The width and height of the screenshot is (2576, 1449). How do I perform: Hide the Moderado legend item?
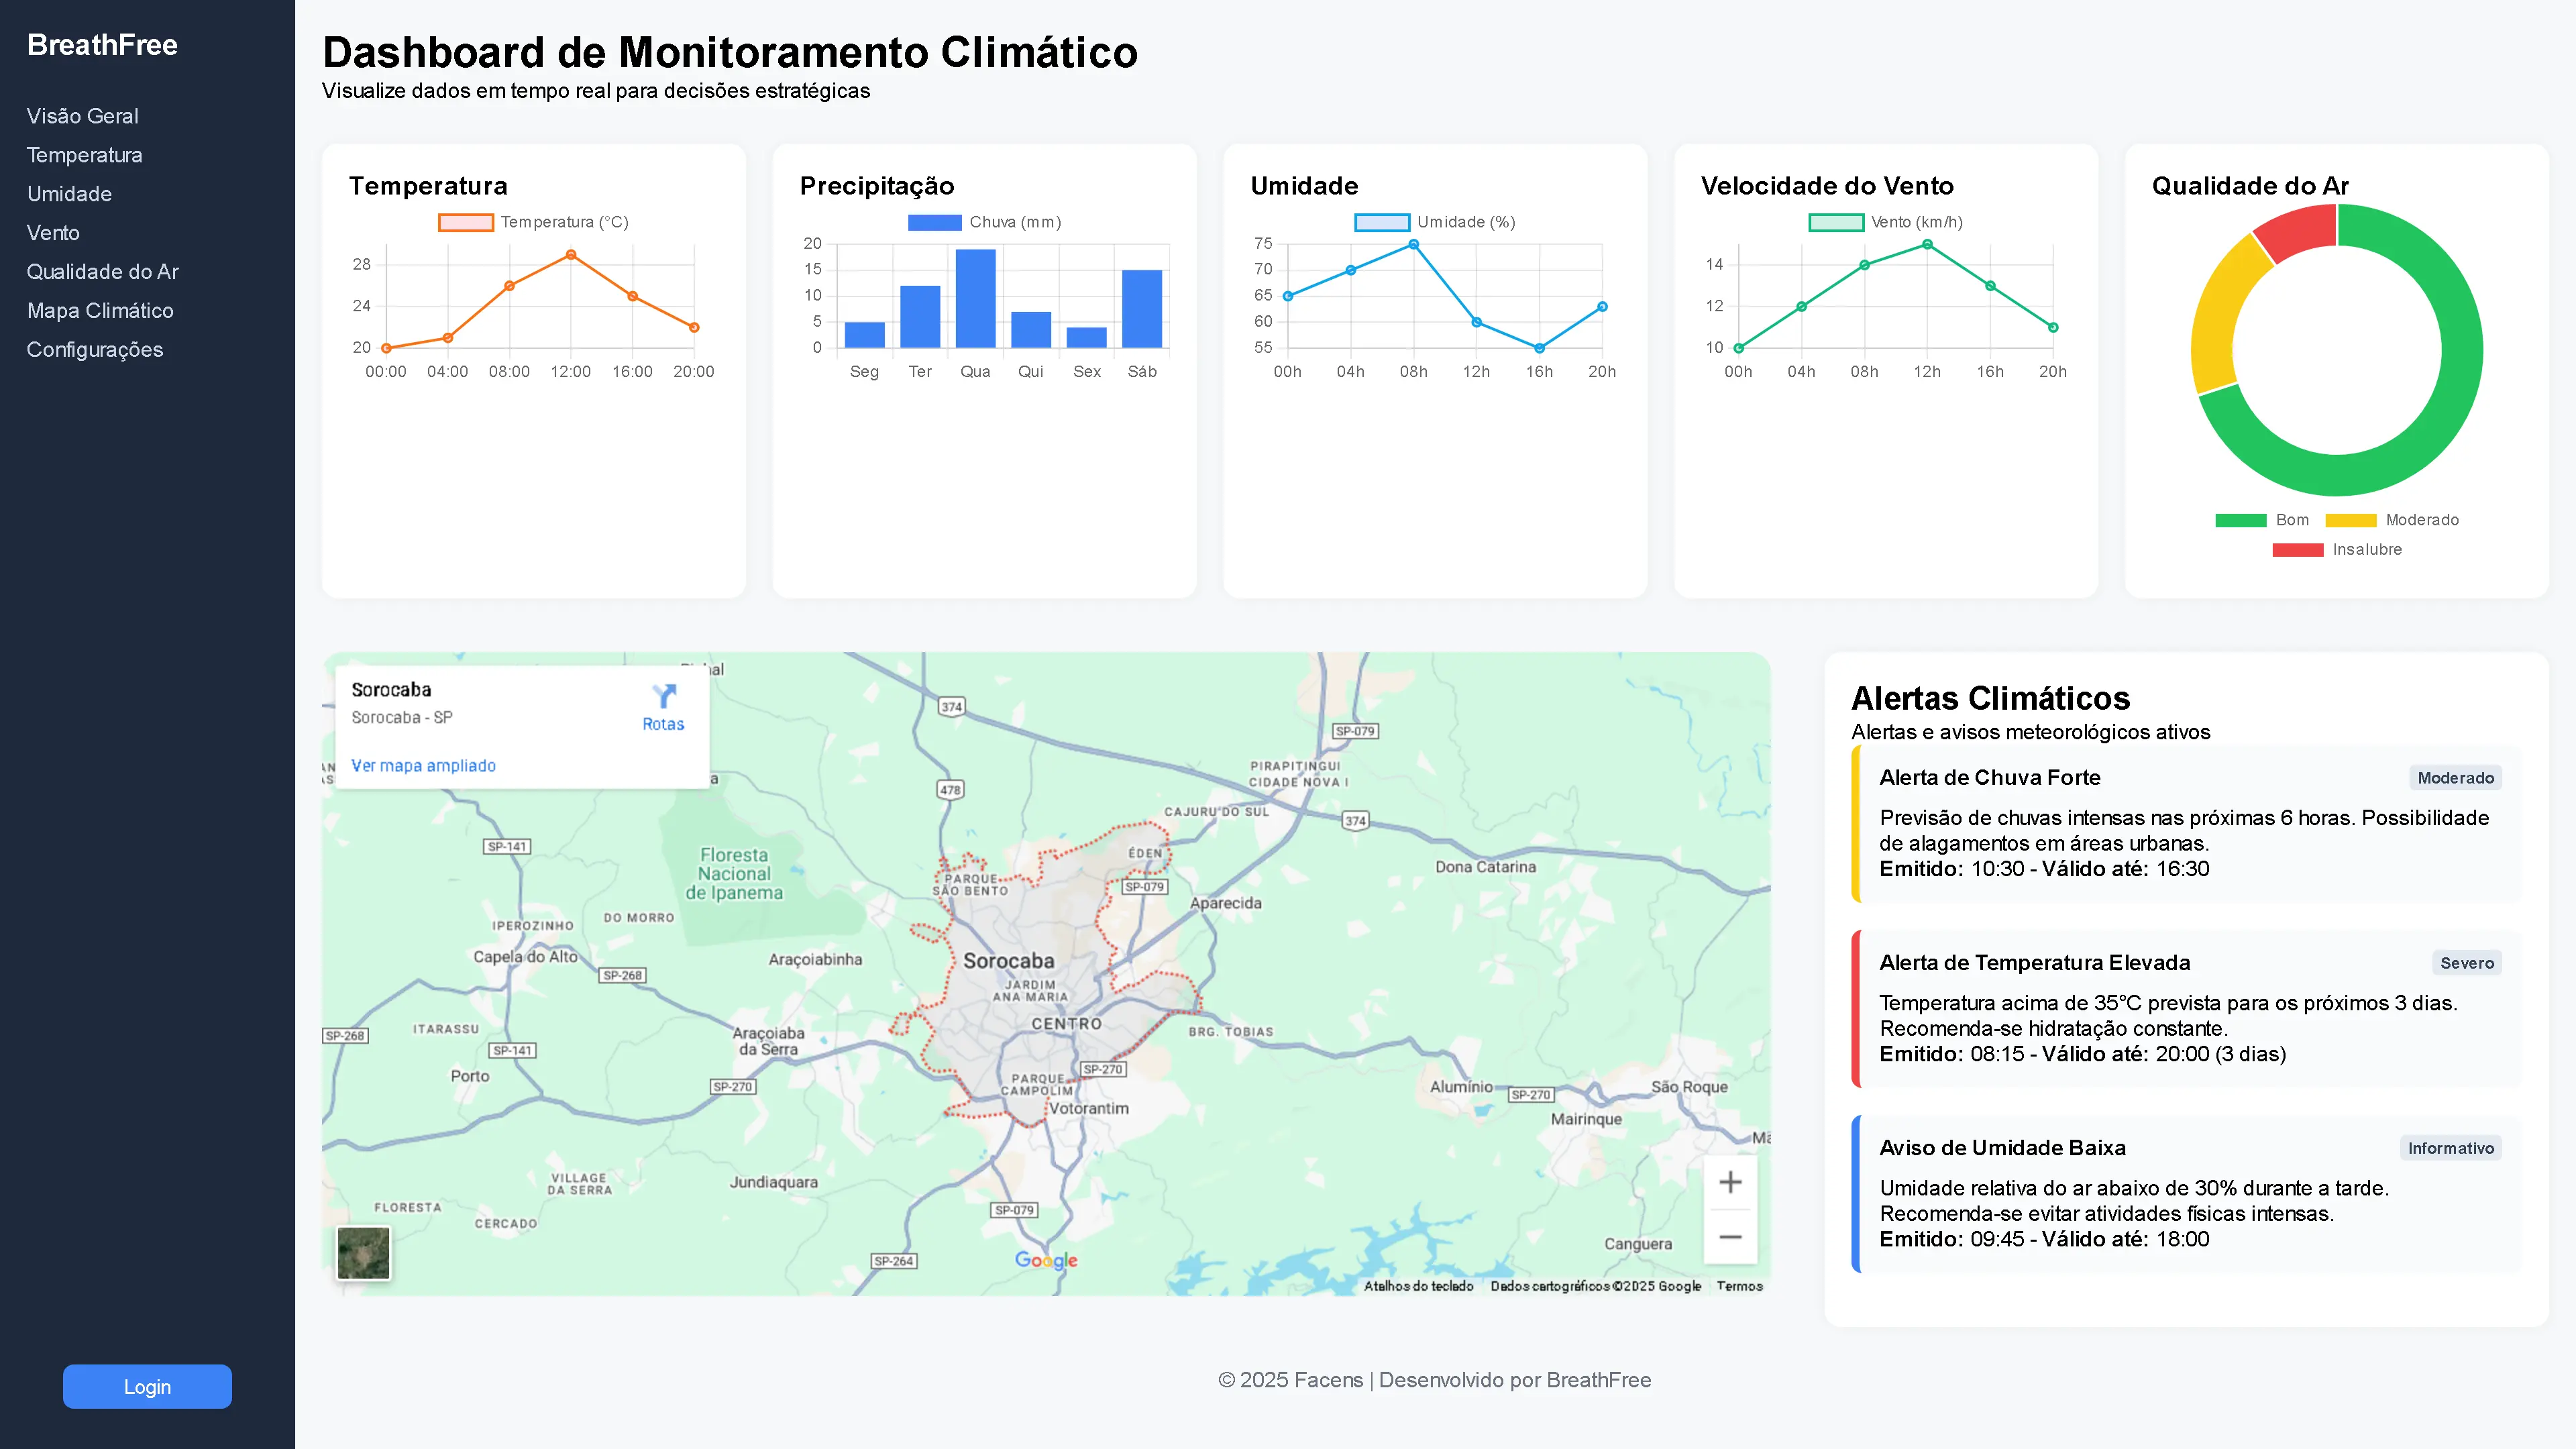[x=2351, y=520]
